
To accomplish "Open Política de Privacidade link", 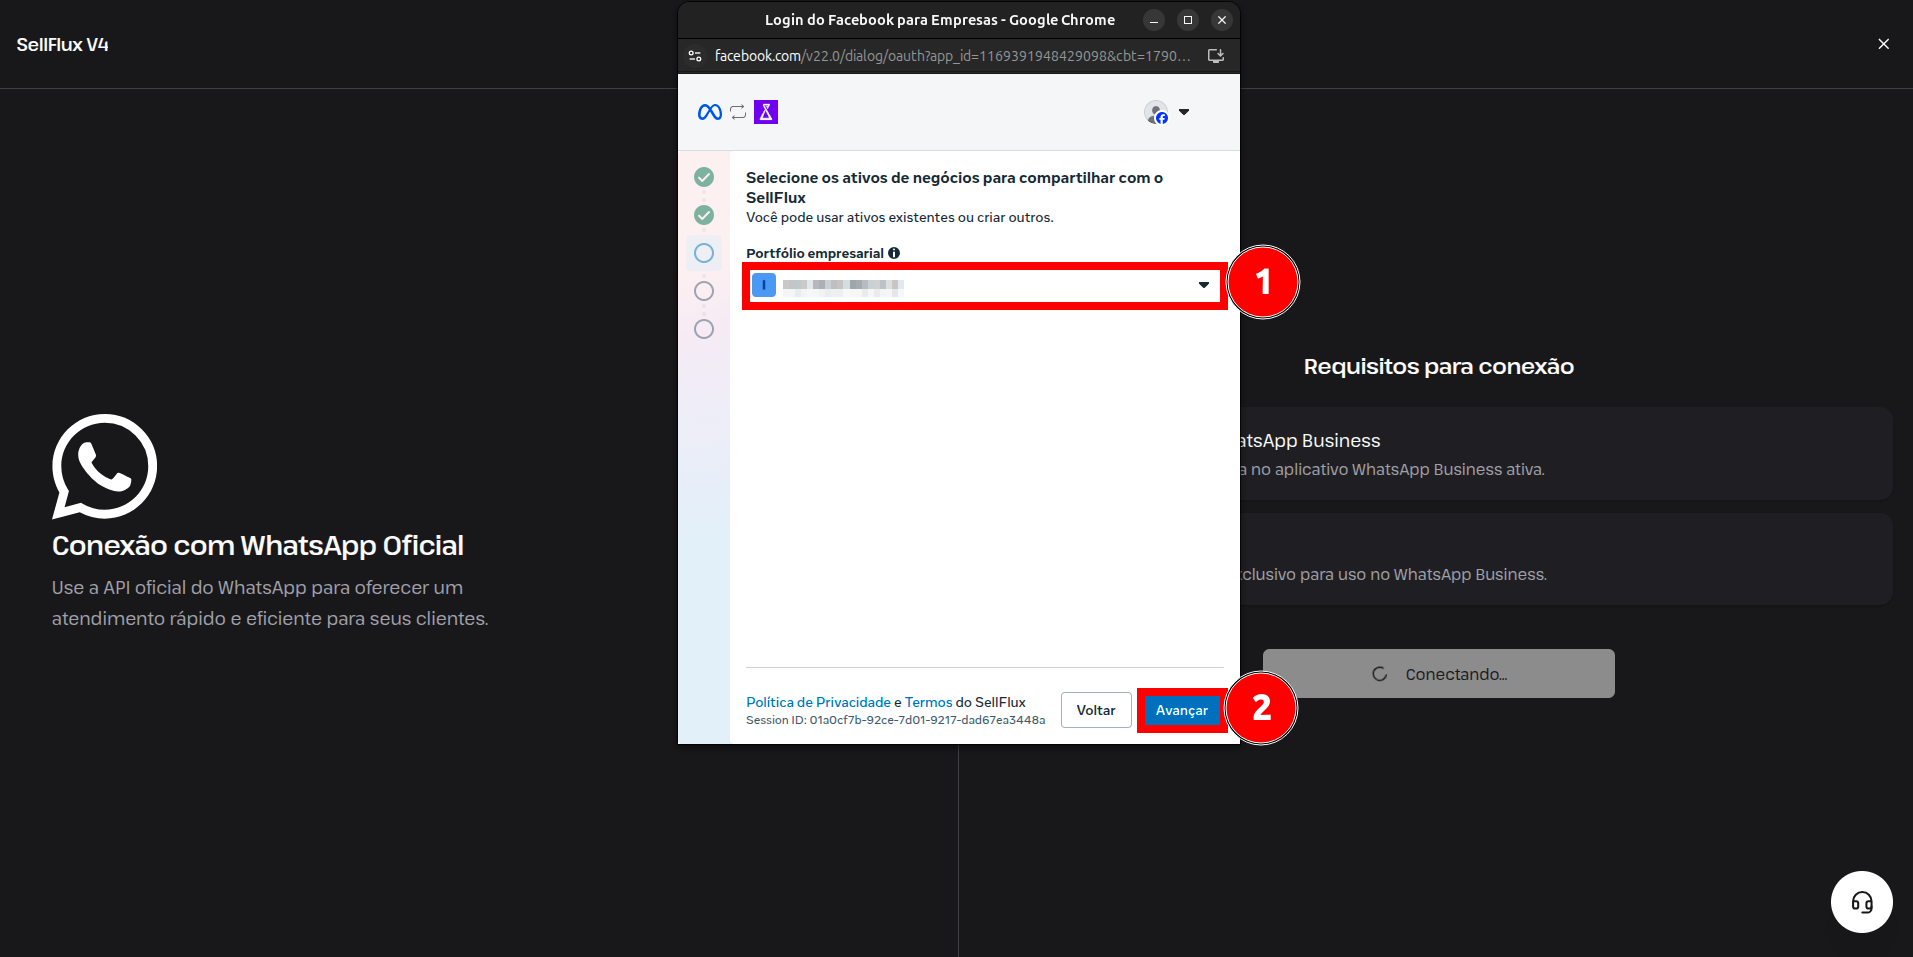I will pos(818,702).
